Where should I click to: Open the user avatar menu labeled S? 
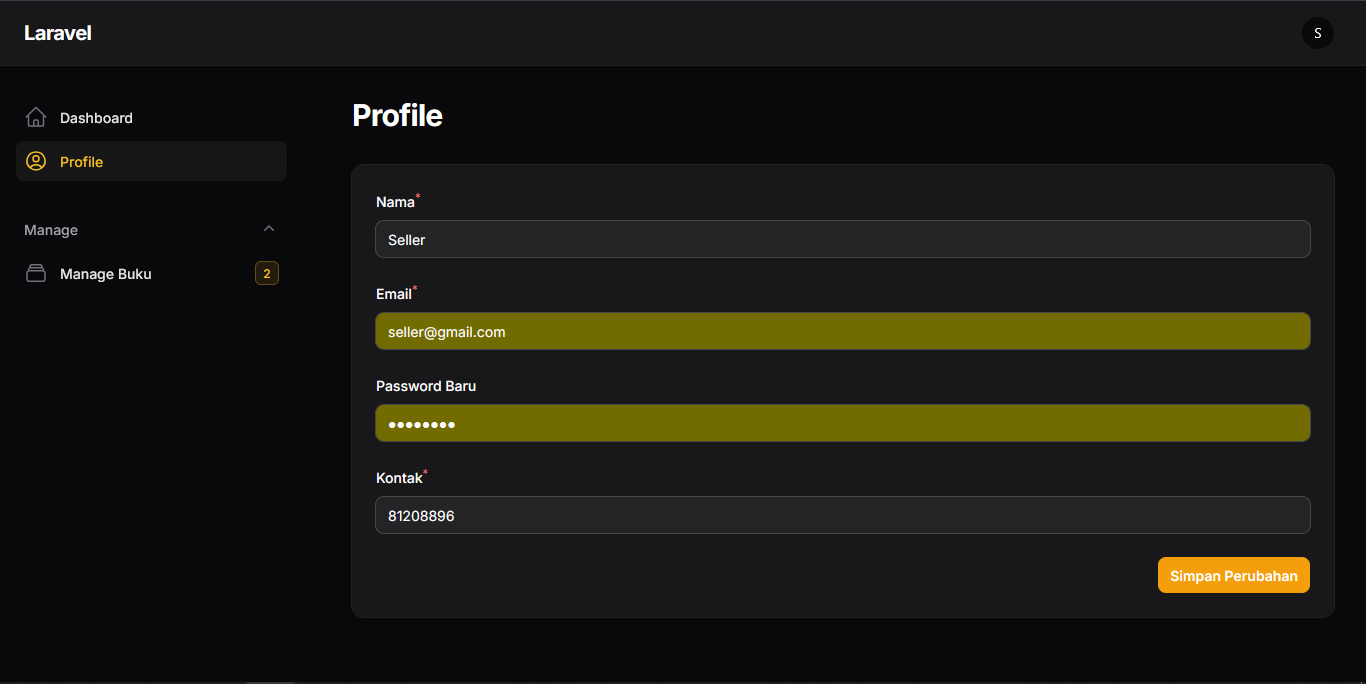(x=1317, y=33)
